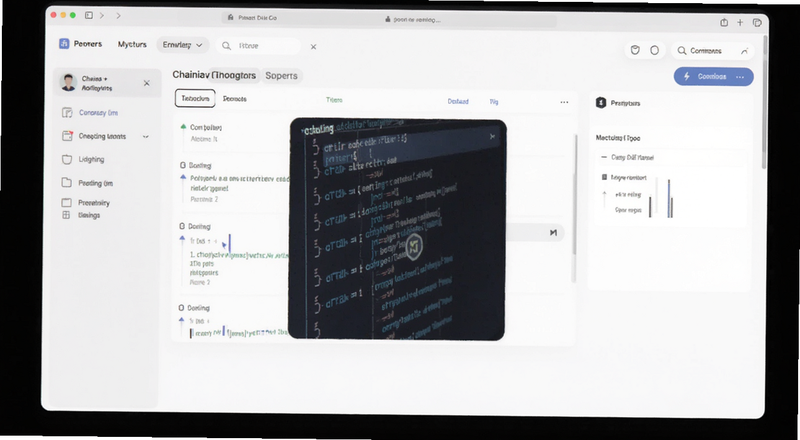Click the small arrow icon inside Commands box
800x440 pixels.
744,51
